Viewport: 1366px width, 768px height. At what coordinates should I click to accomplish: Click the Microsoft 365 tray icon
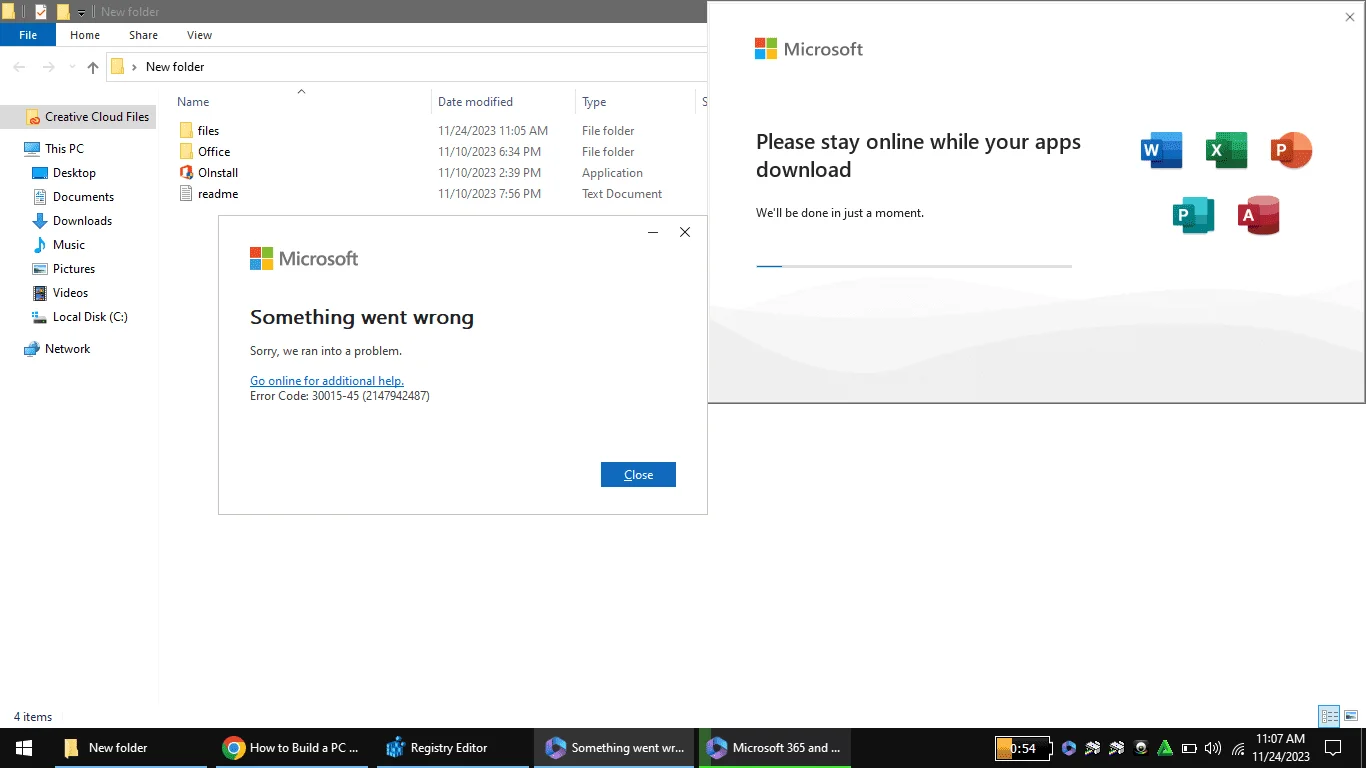1069,748
